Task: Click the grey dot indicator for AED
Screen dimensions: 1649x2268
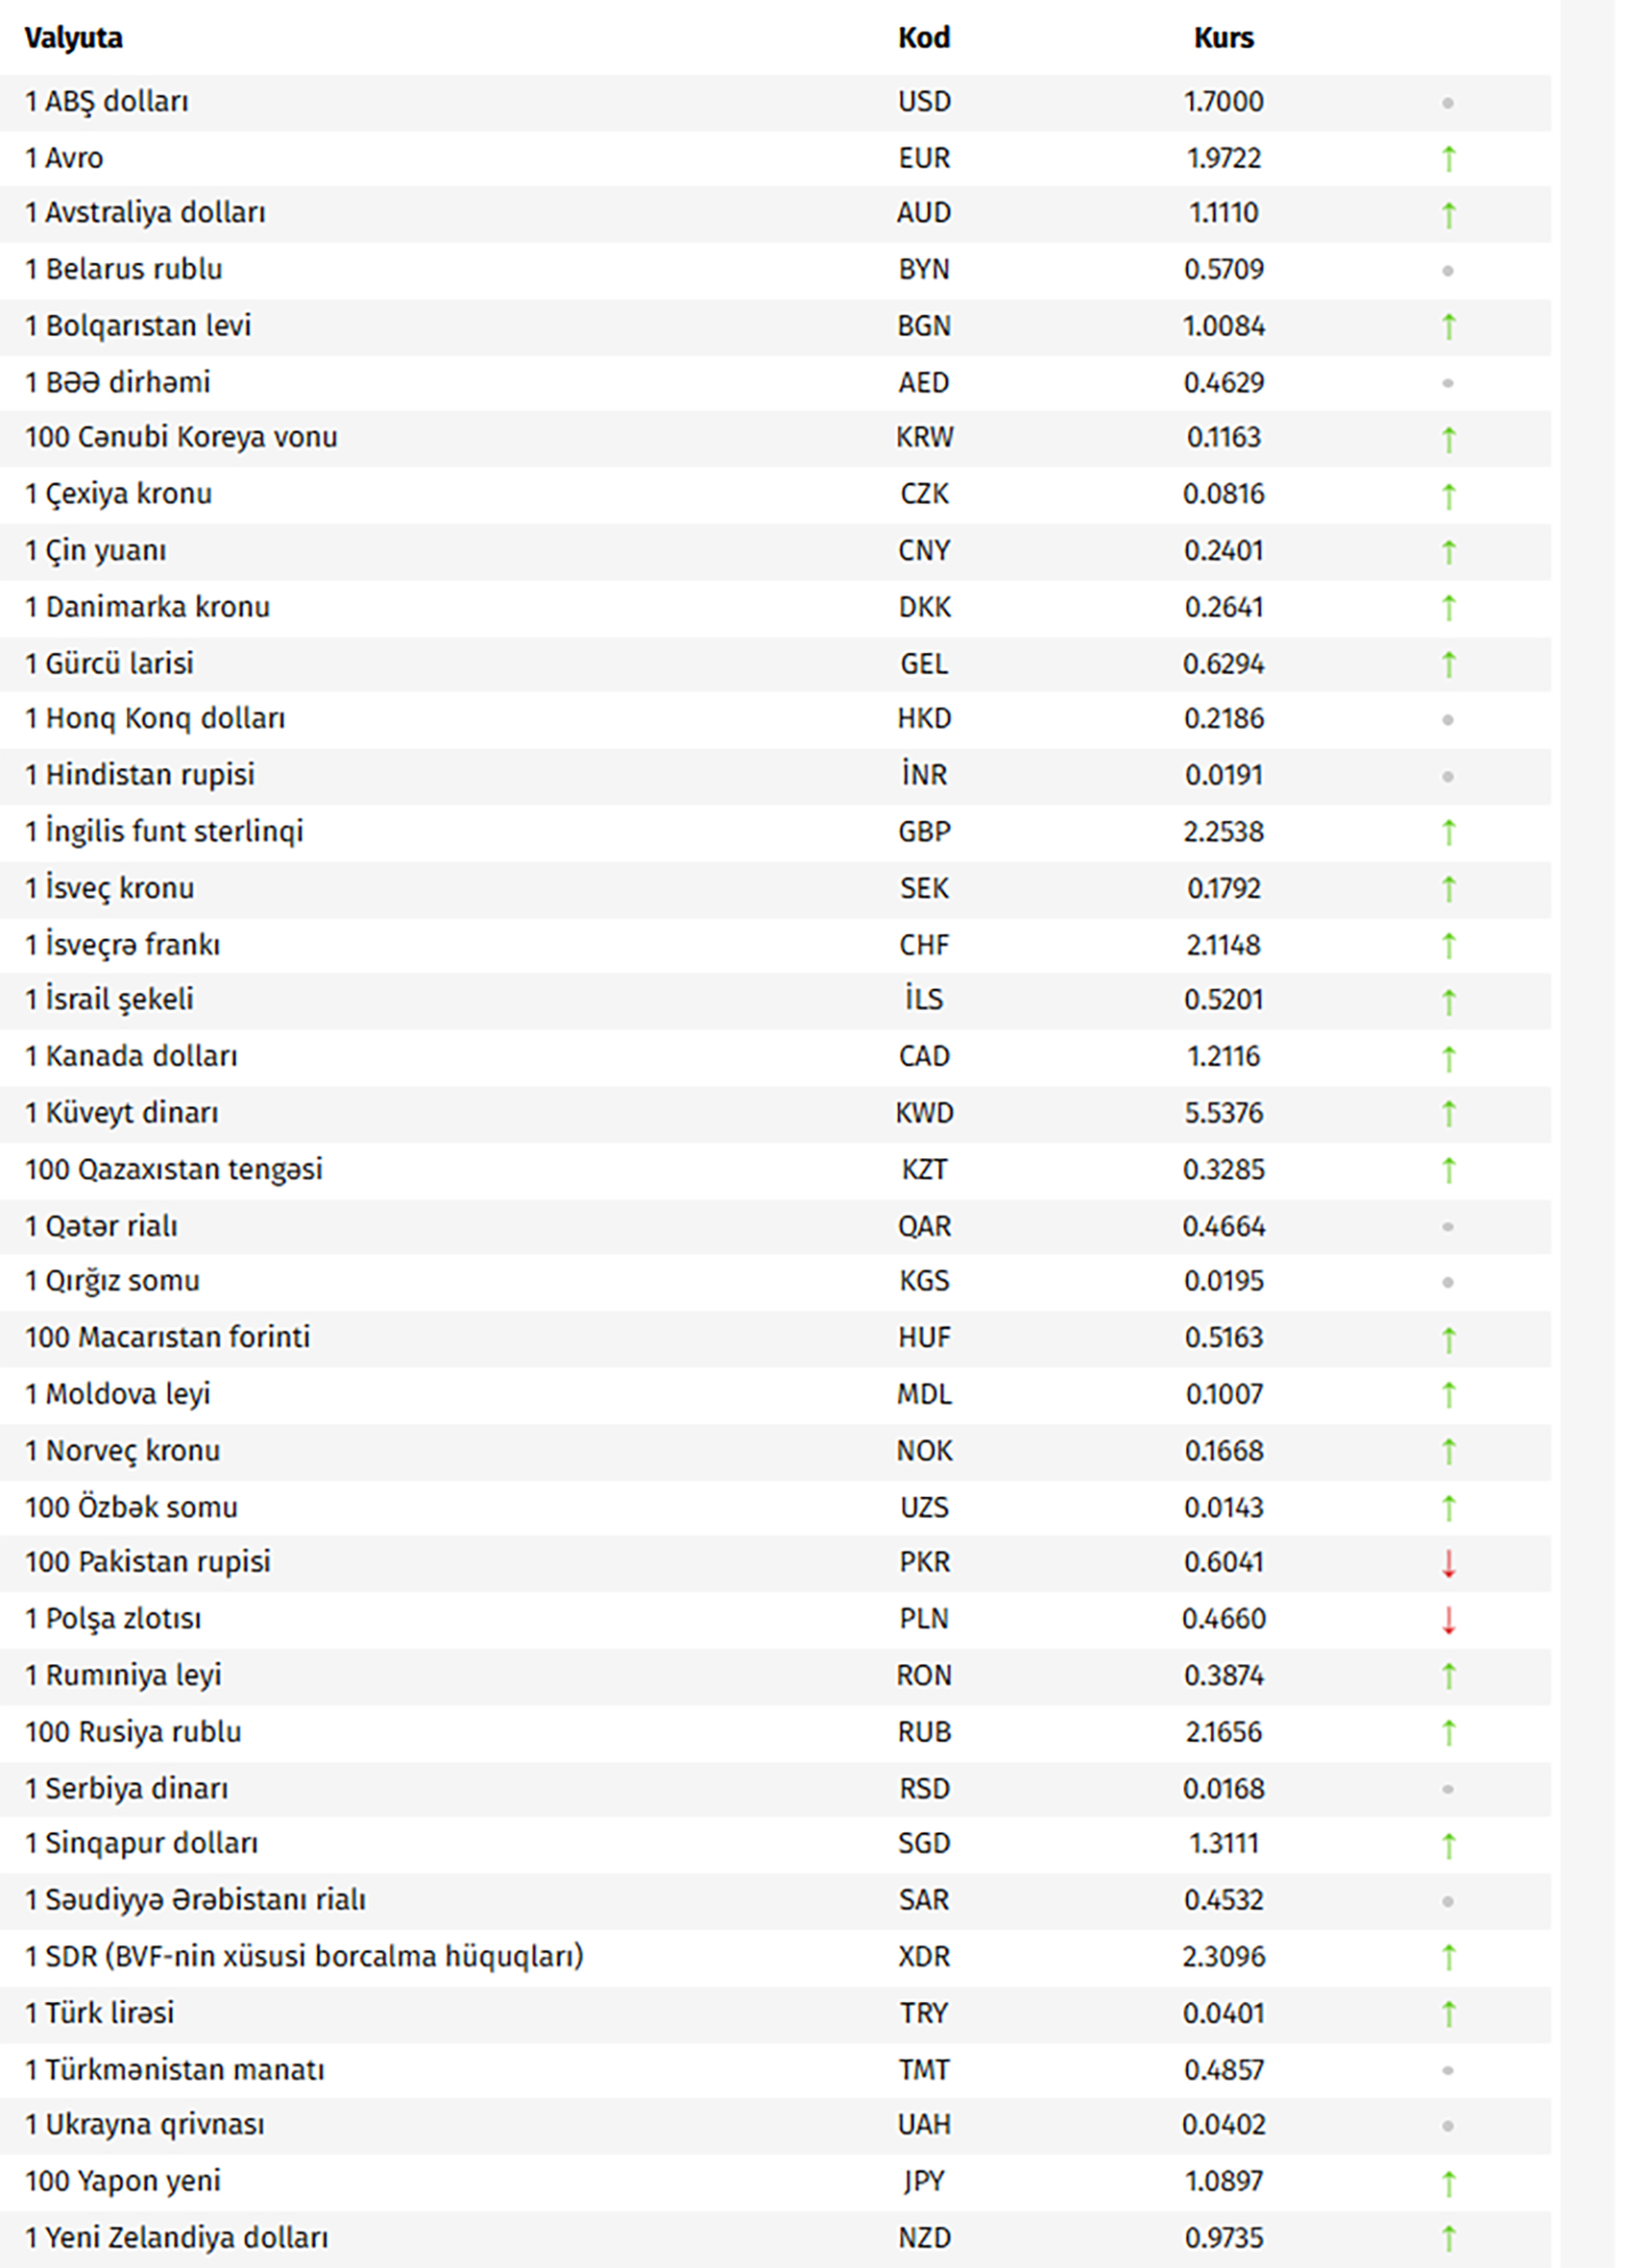Action: point(1447,383)
